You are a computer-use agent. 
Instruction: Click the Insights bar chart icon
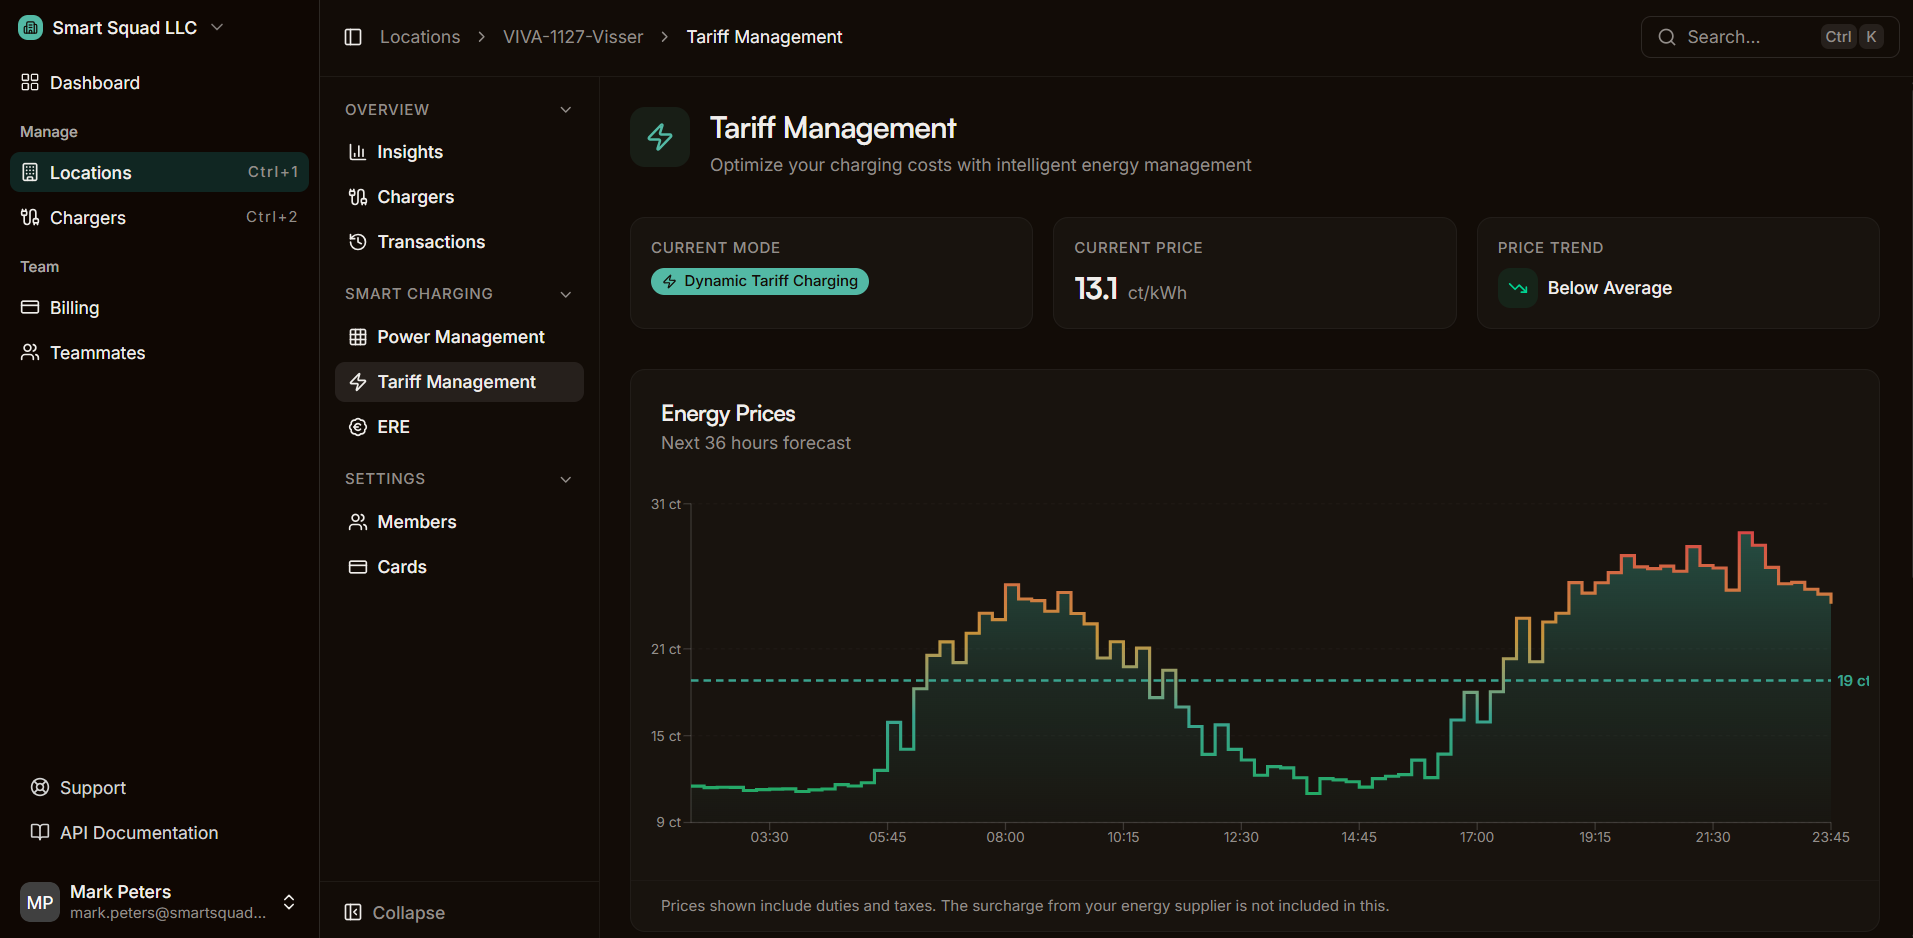click(357, 152)
